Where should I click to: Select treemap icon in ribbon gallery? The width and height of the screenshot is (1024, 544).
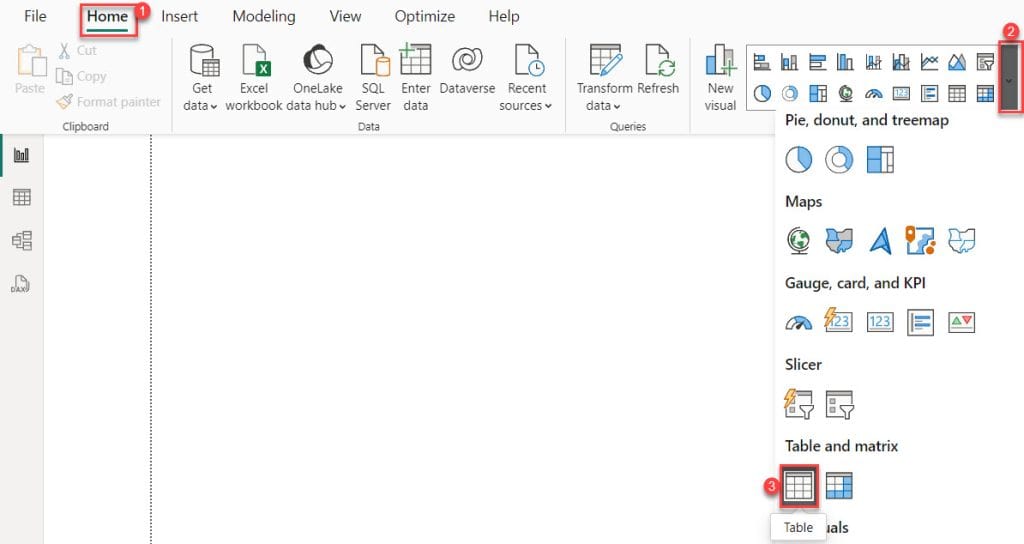818,93
